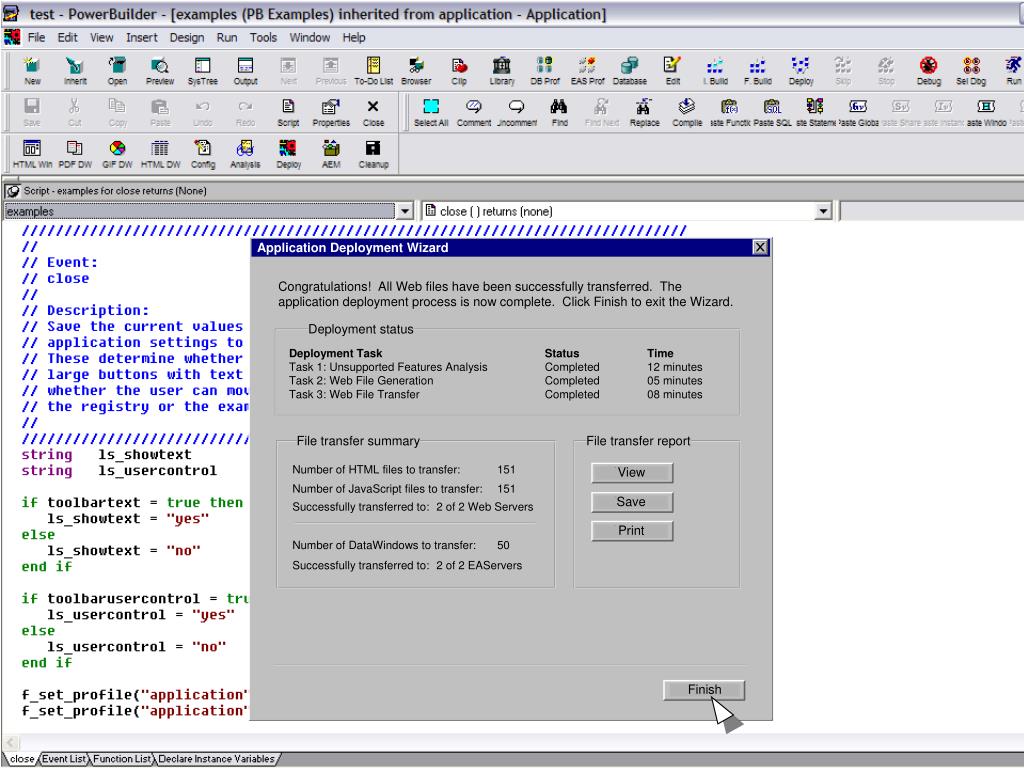Click the 'Task 2: Web File Generation' row
This screenshot has width=1024, height=768.
pos(496,381)
